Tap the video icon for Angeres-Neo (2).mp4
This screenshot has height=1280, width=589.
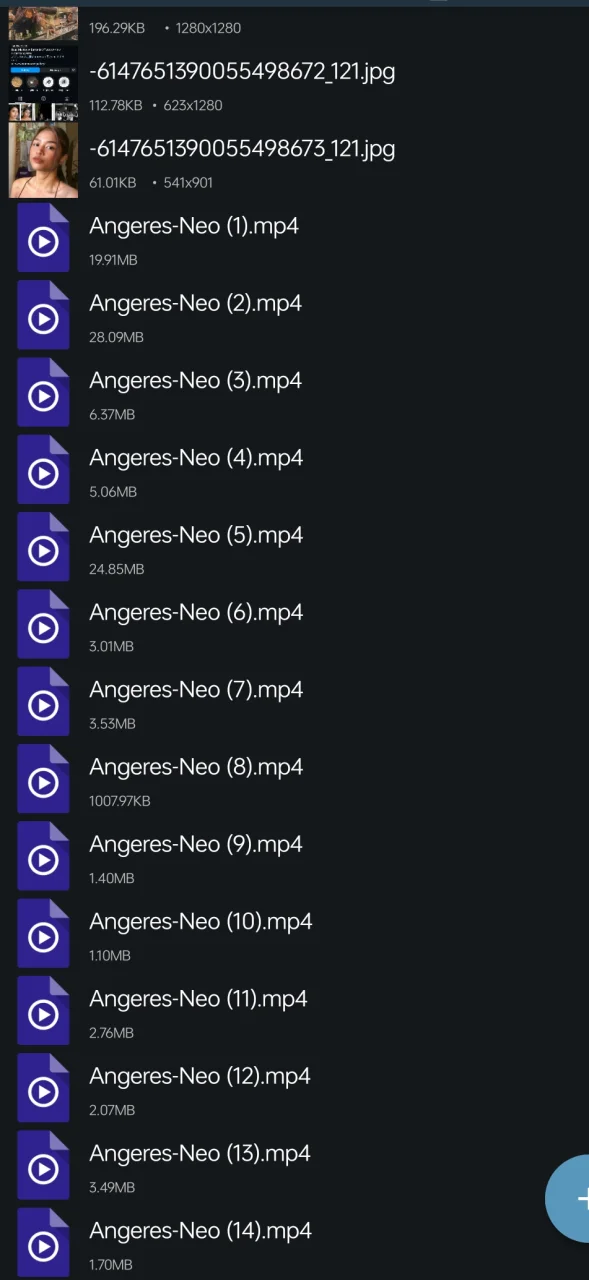(x=43, y=315)
